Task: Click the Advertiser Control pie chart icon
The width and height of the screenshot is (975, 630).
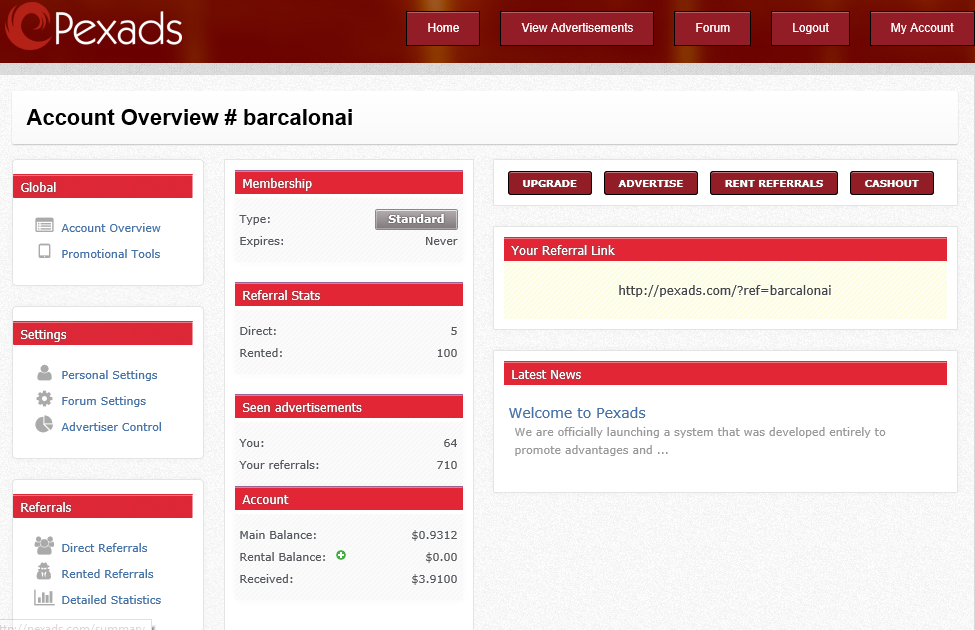Action: tap(44, 424)
